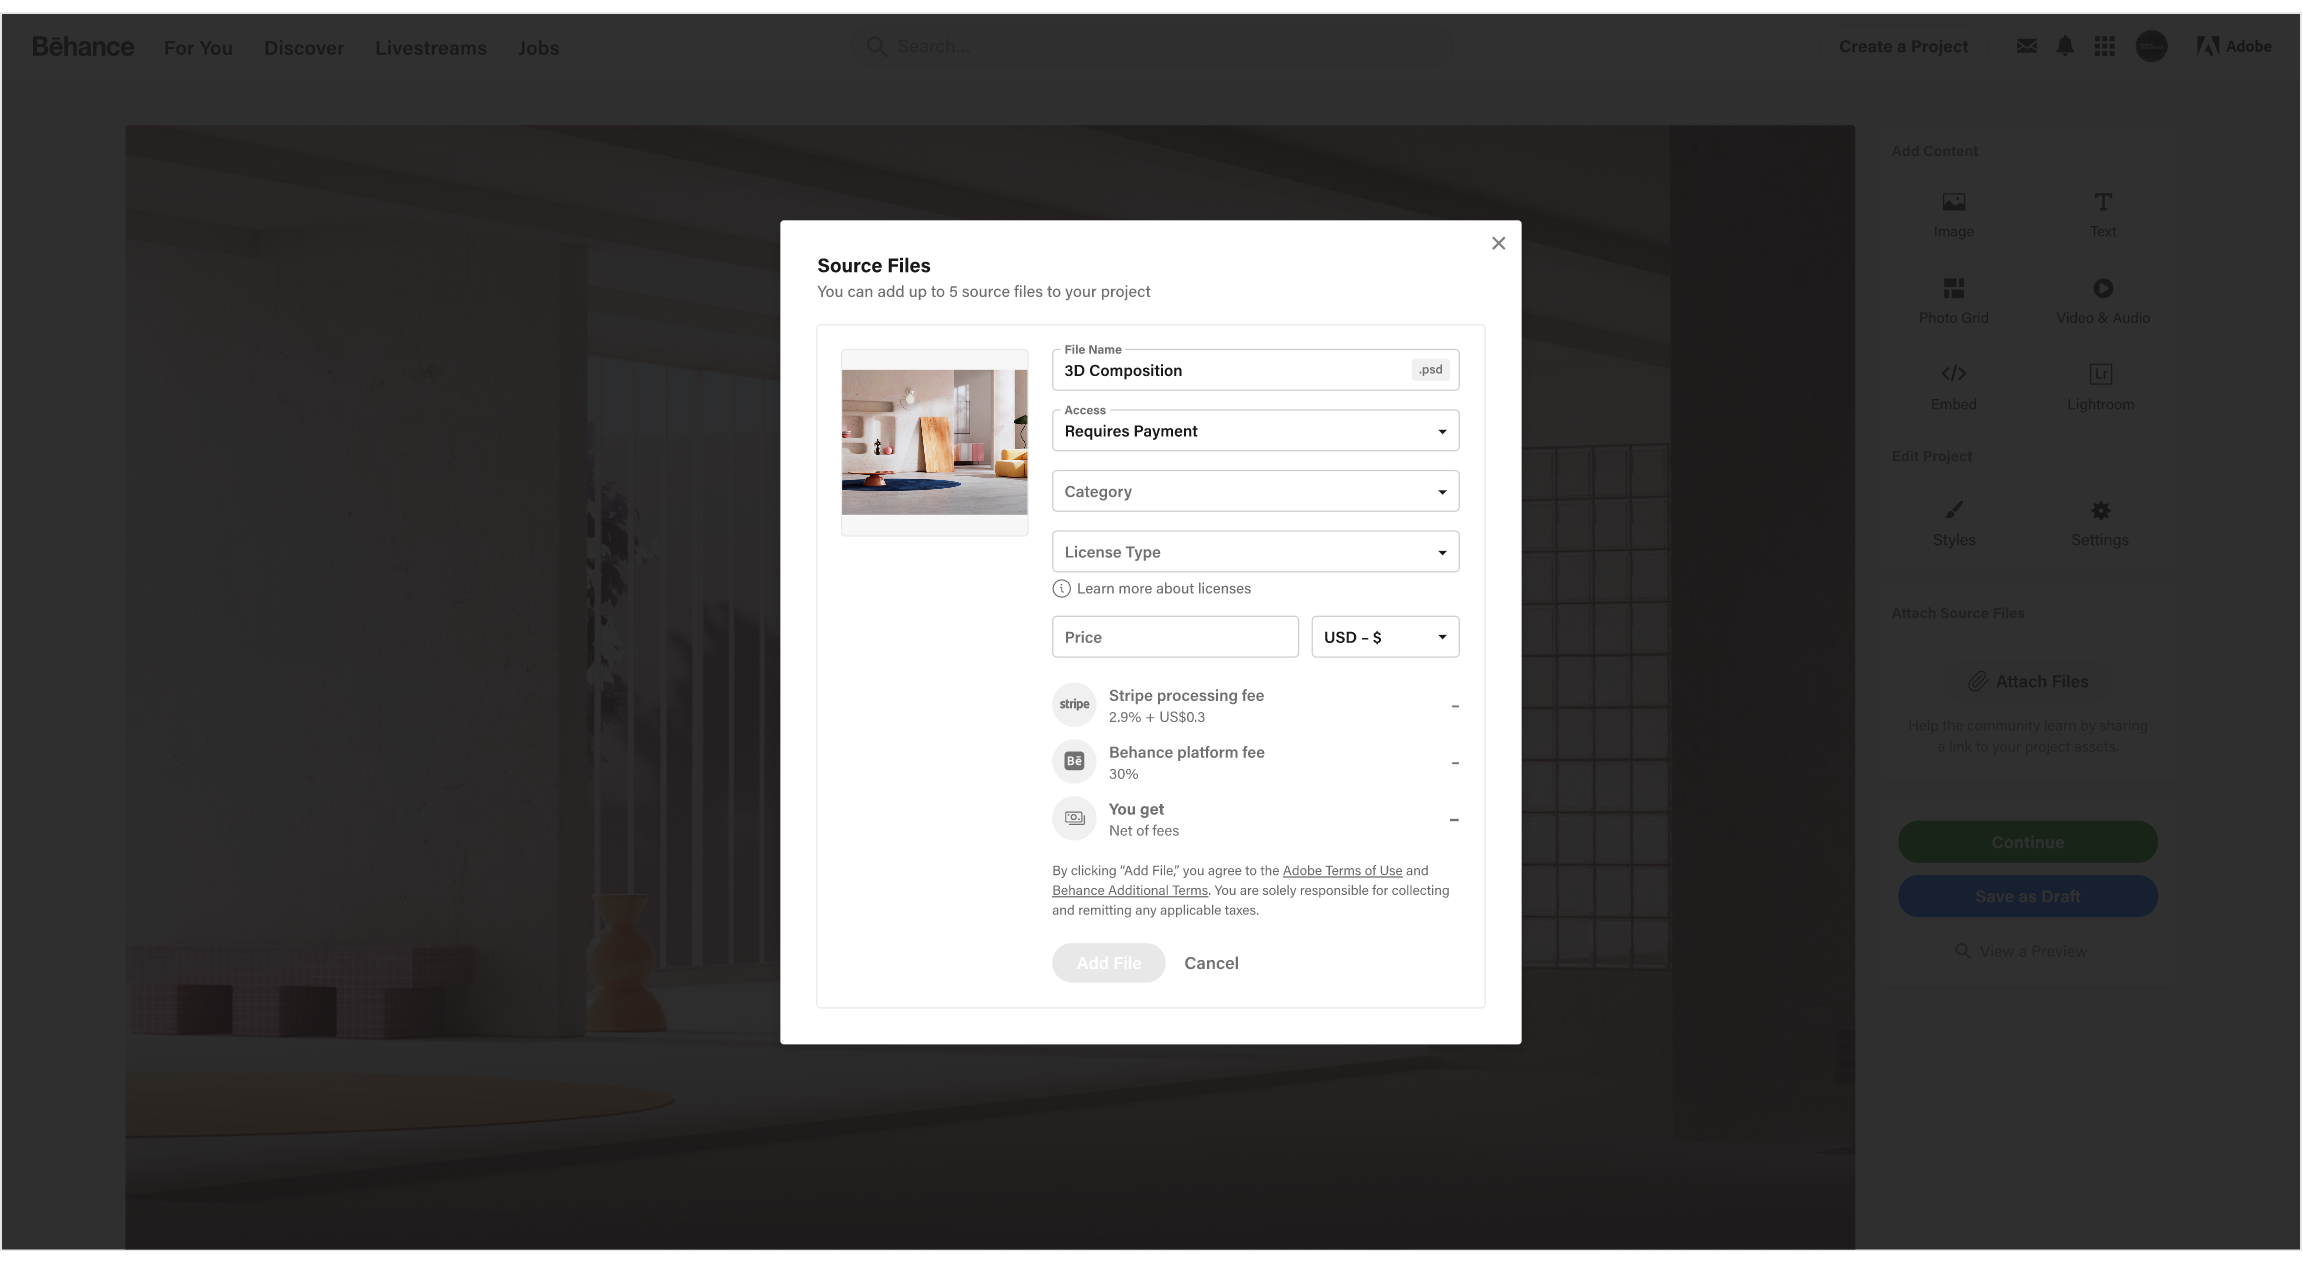The height and width of the screenshot is (1264, 2302).
Task: Click the Embed code icon
Action: click(x=1953, y=374)
